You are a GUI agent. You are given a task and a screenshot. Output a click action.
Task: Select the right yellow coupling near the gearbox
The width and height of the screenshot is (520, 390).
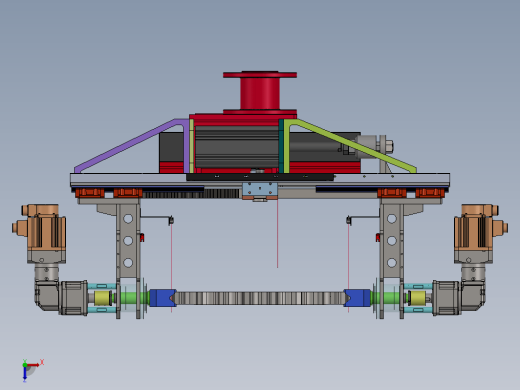click(x=417, y=298)
